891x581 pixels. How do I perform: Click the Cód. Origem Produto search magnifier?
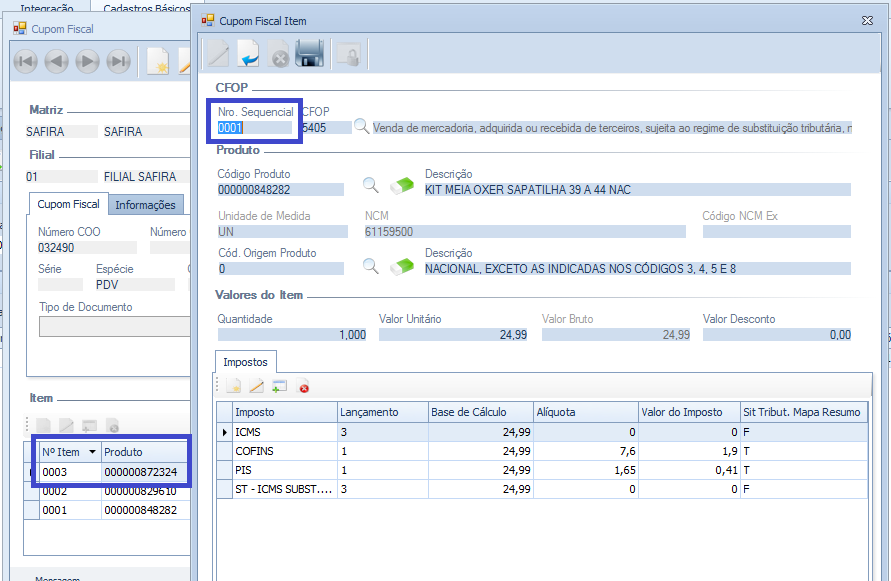pyautogui.click(x=371, y=266)
